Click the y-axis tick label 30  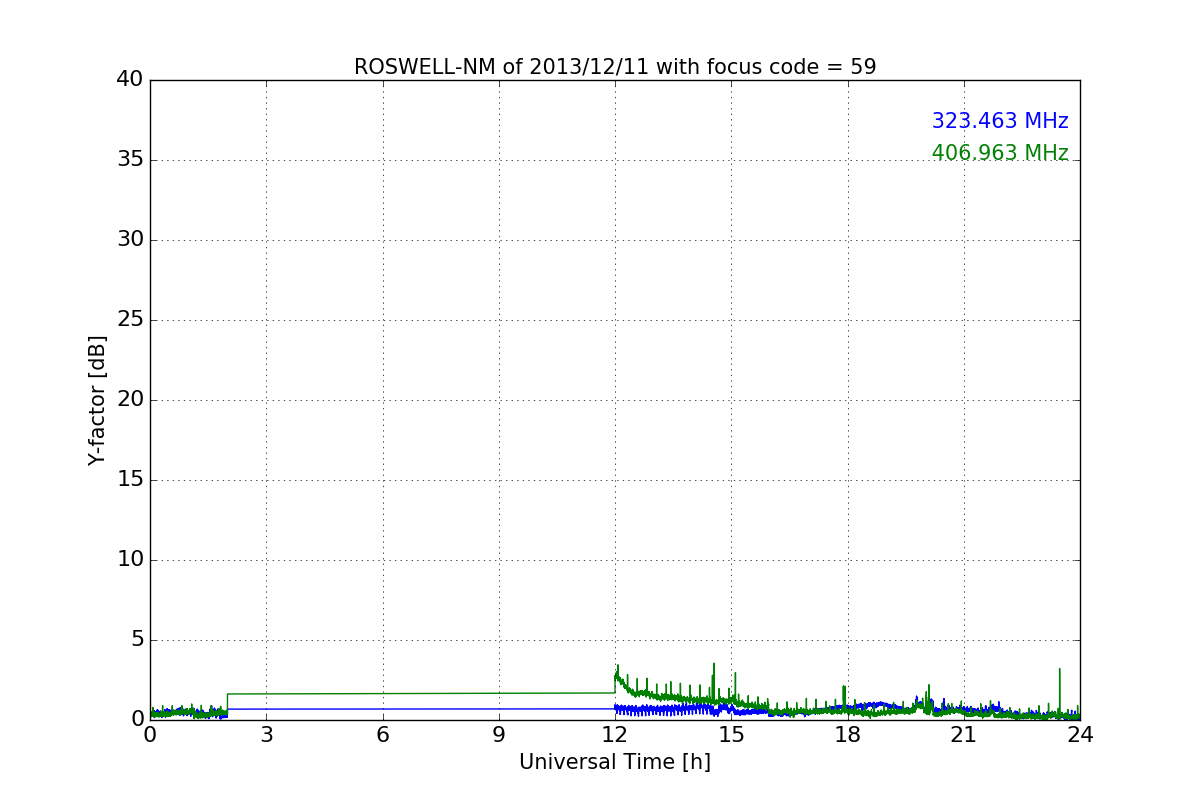(130, 240)
